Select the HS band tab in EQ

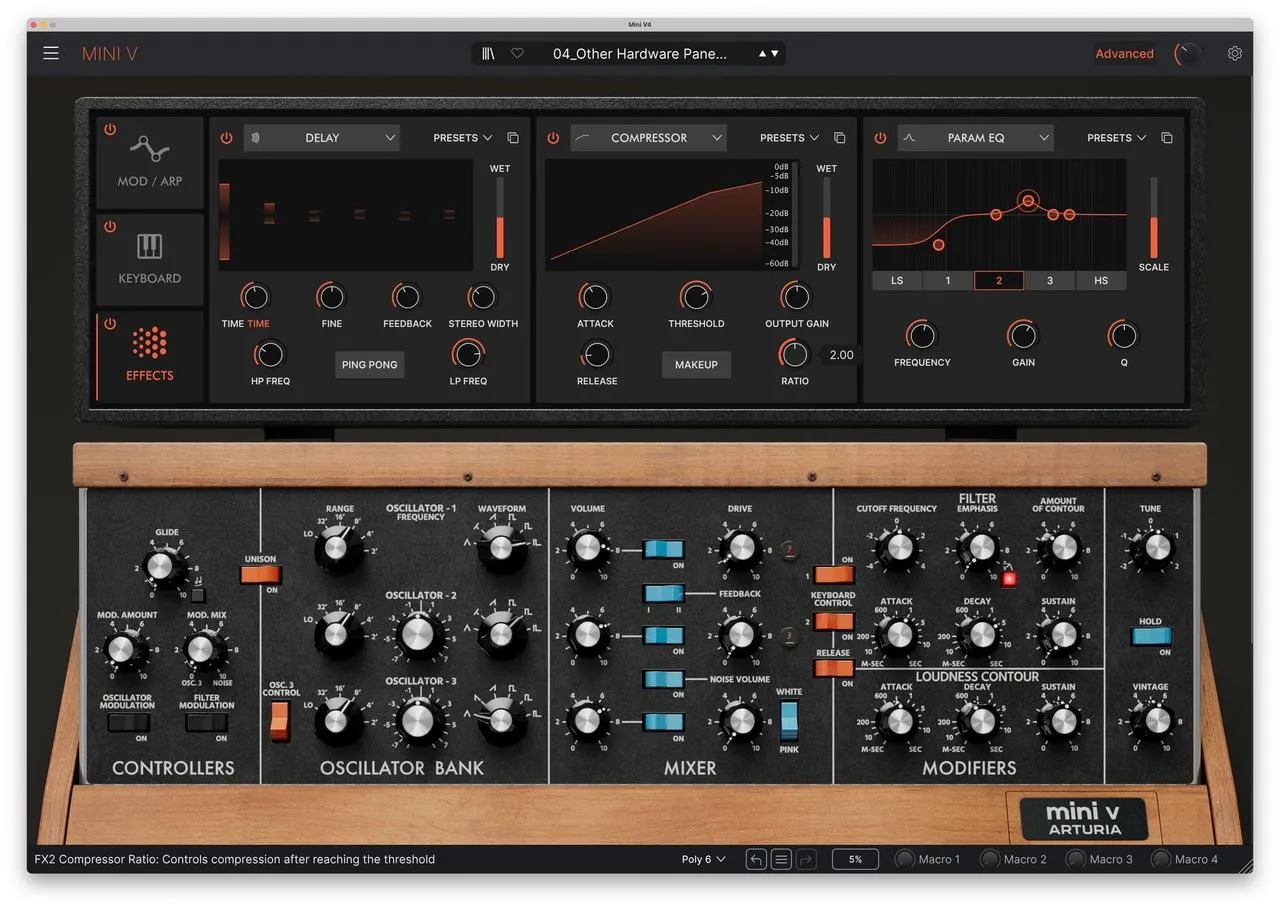[x=1101, y=280]
